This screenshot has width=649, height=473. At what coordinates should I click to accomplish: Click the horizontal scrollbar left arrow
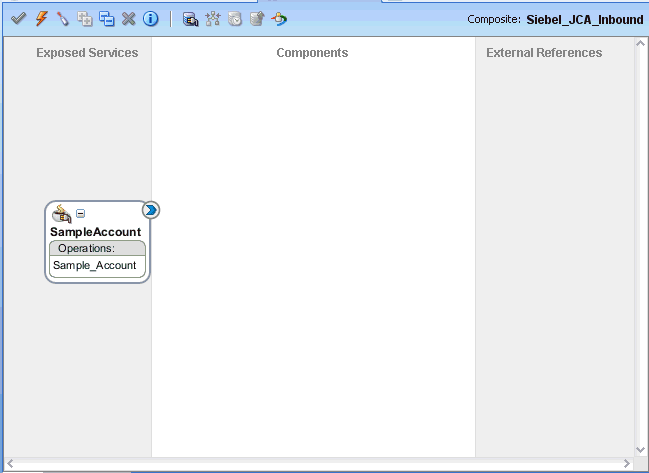[x=10, y=463]
